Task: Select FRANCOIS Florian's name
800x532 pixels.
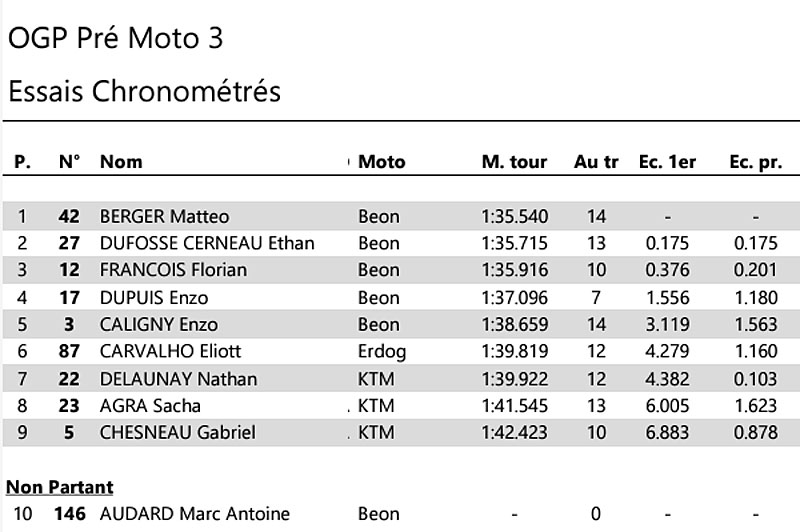Action: [173, 270]
